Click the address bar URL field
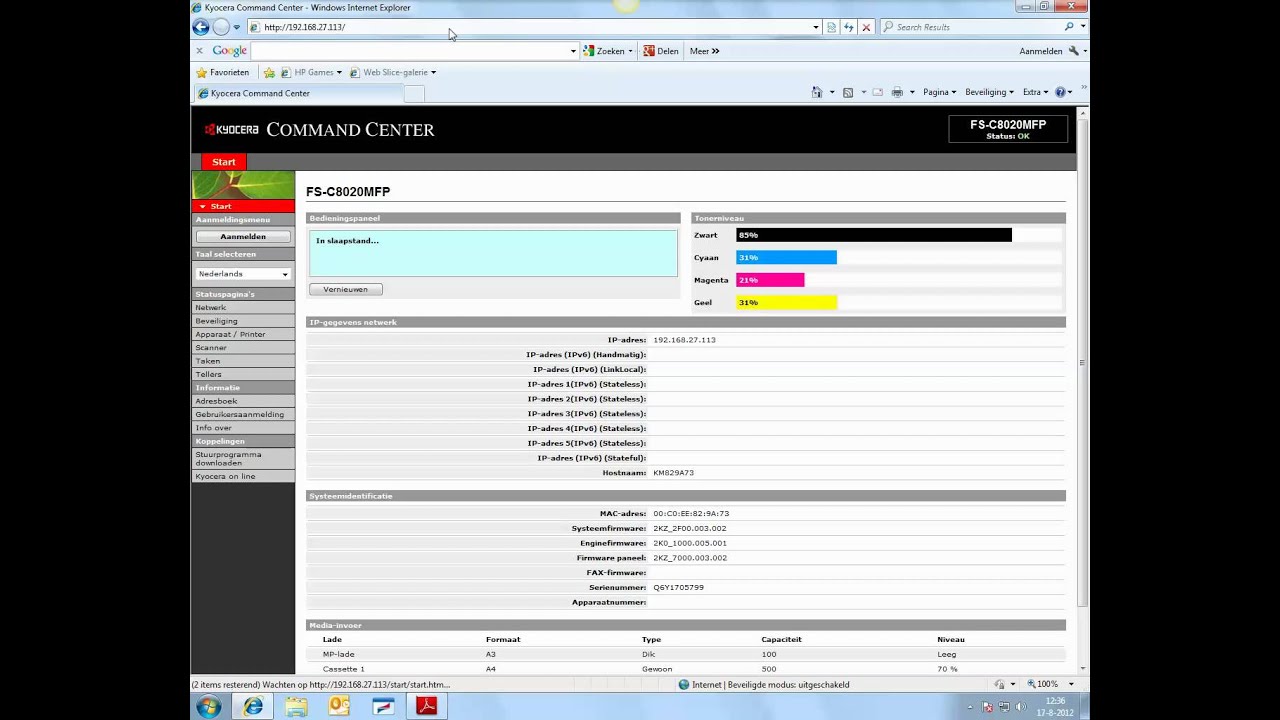1280x720 pixels. (x=535, y=27)
